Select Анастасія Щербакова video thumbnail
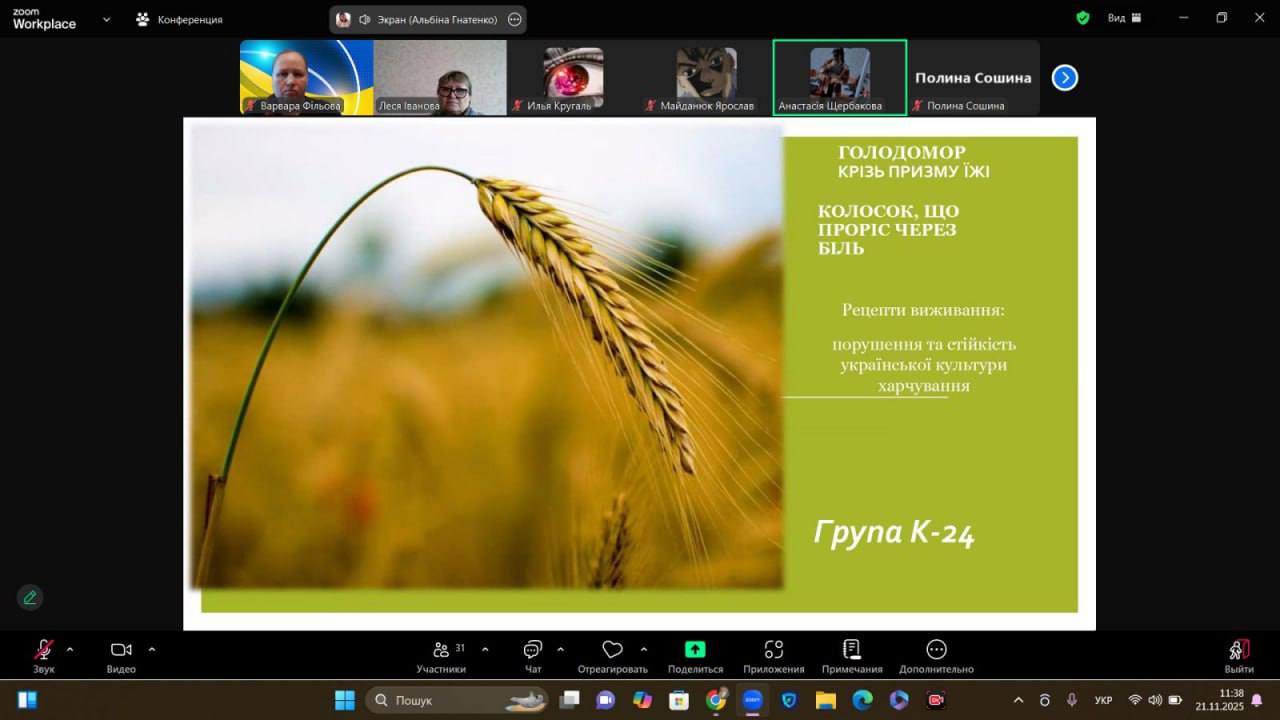This screenshot has width=1280, height=720. click(839, 77)
